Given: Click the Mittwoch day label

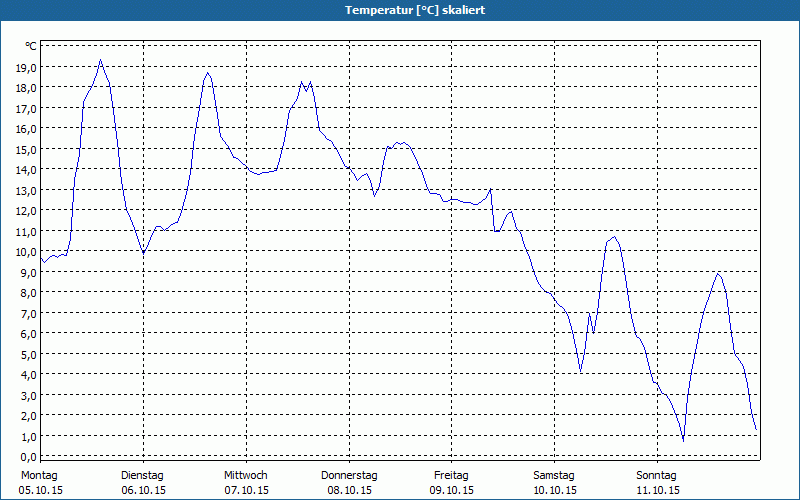Looking at the screenshot, I should click(246, 476).
